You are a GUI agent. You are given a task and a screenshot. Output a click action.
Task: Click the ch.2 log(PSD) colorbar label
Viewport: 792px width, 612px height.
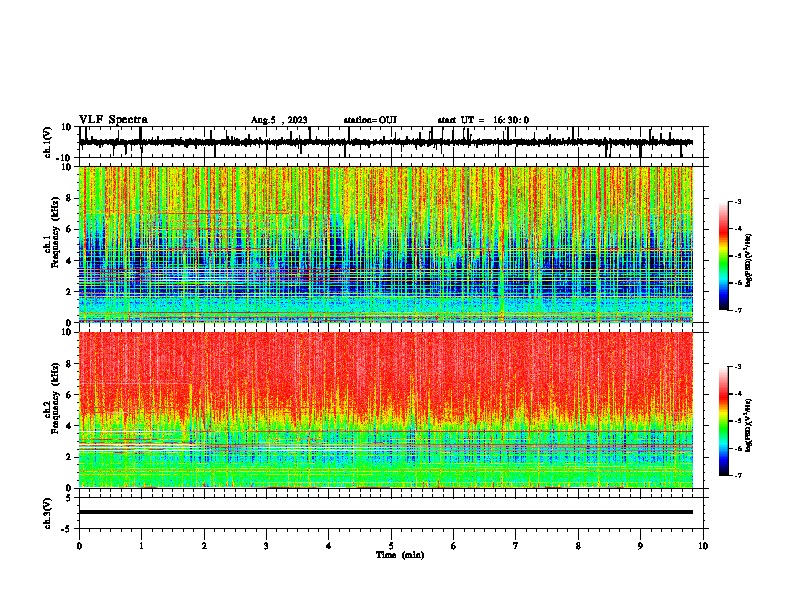point(749,425)
